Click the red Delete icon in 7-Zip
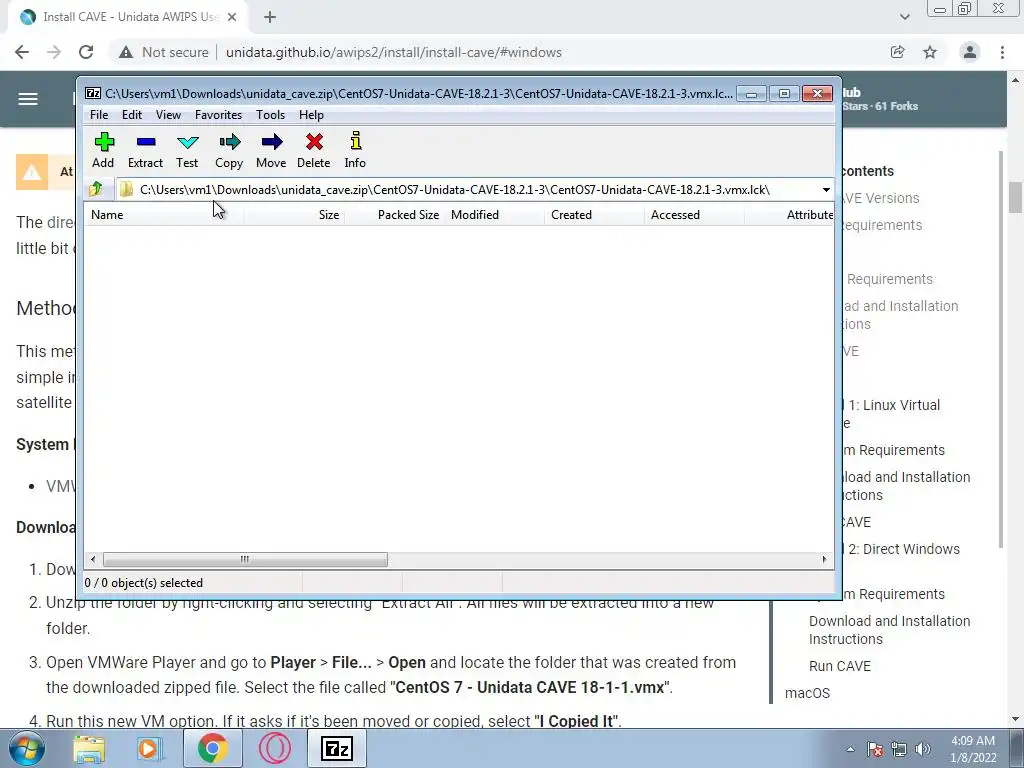Screen dimensions: 1024x768 [x=313, y=150]
